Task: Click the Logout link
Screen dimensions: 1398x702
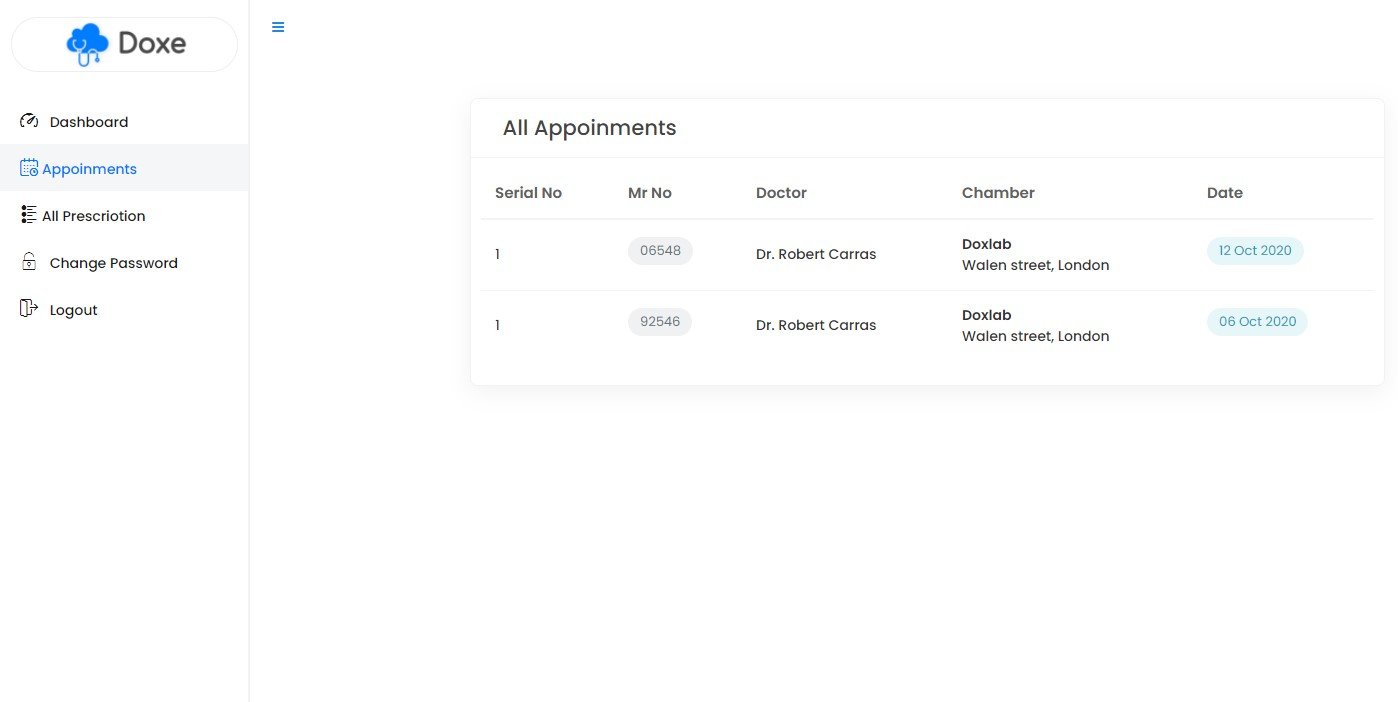Action: coord(73,310)
